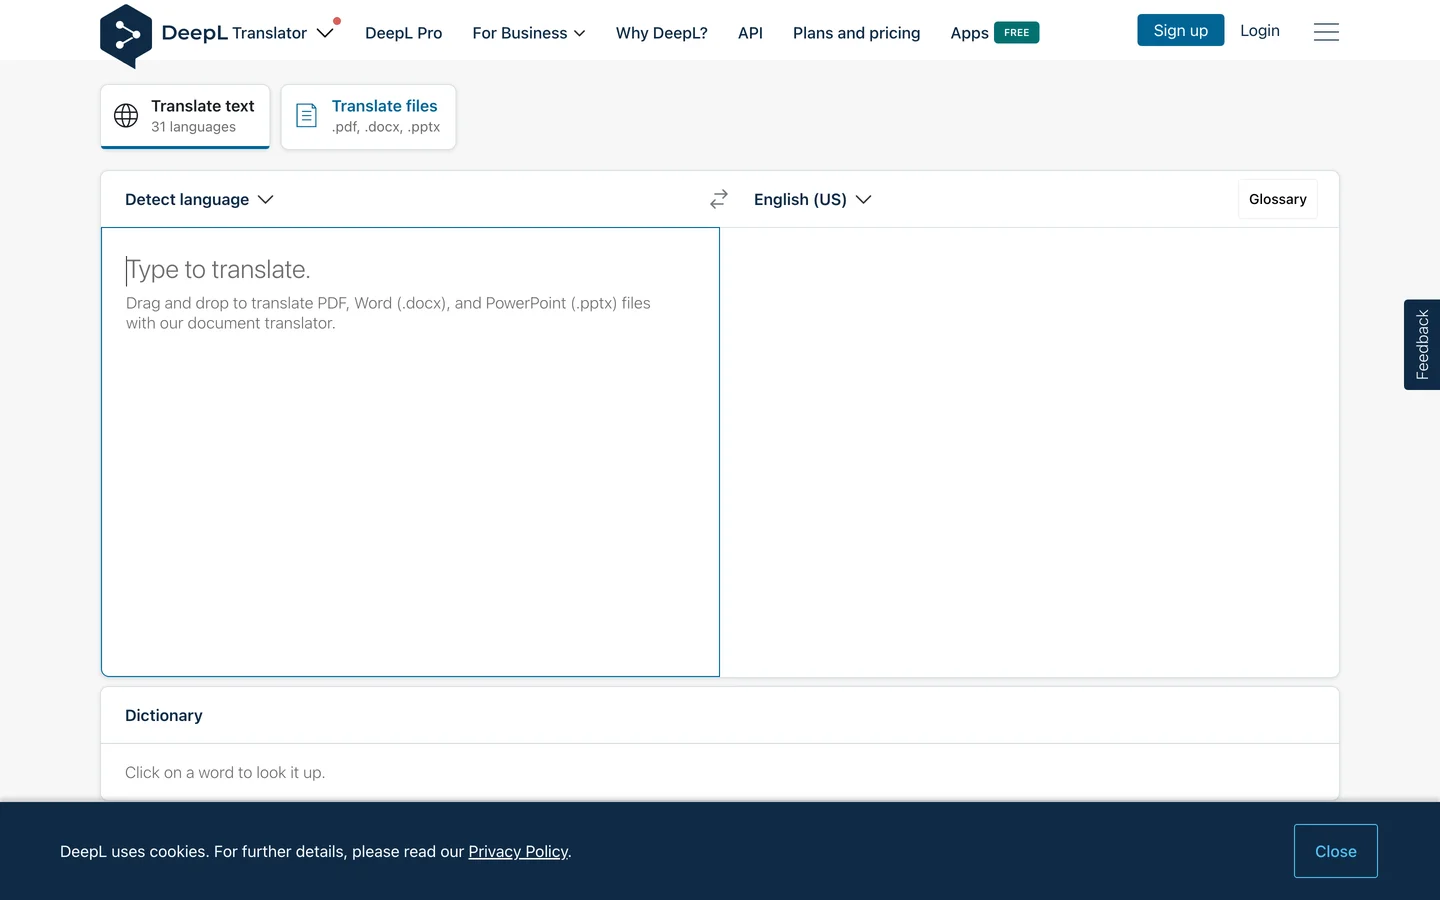The height and width of the screenshot is (900, 1440).
Task: Open the hamburger menu icon
Action: [1326, 32]
